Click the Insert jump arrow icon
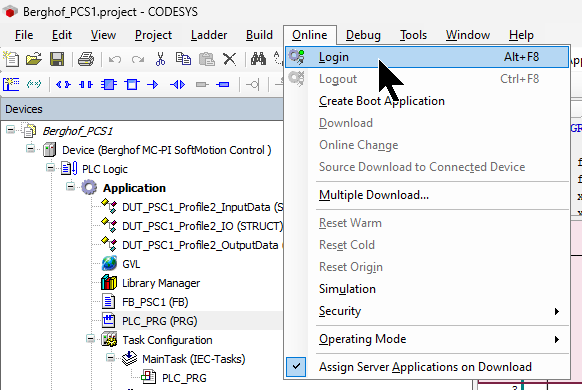This screenshot has height=390, width=582. 153,85
